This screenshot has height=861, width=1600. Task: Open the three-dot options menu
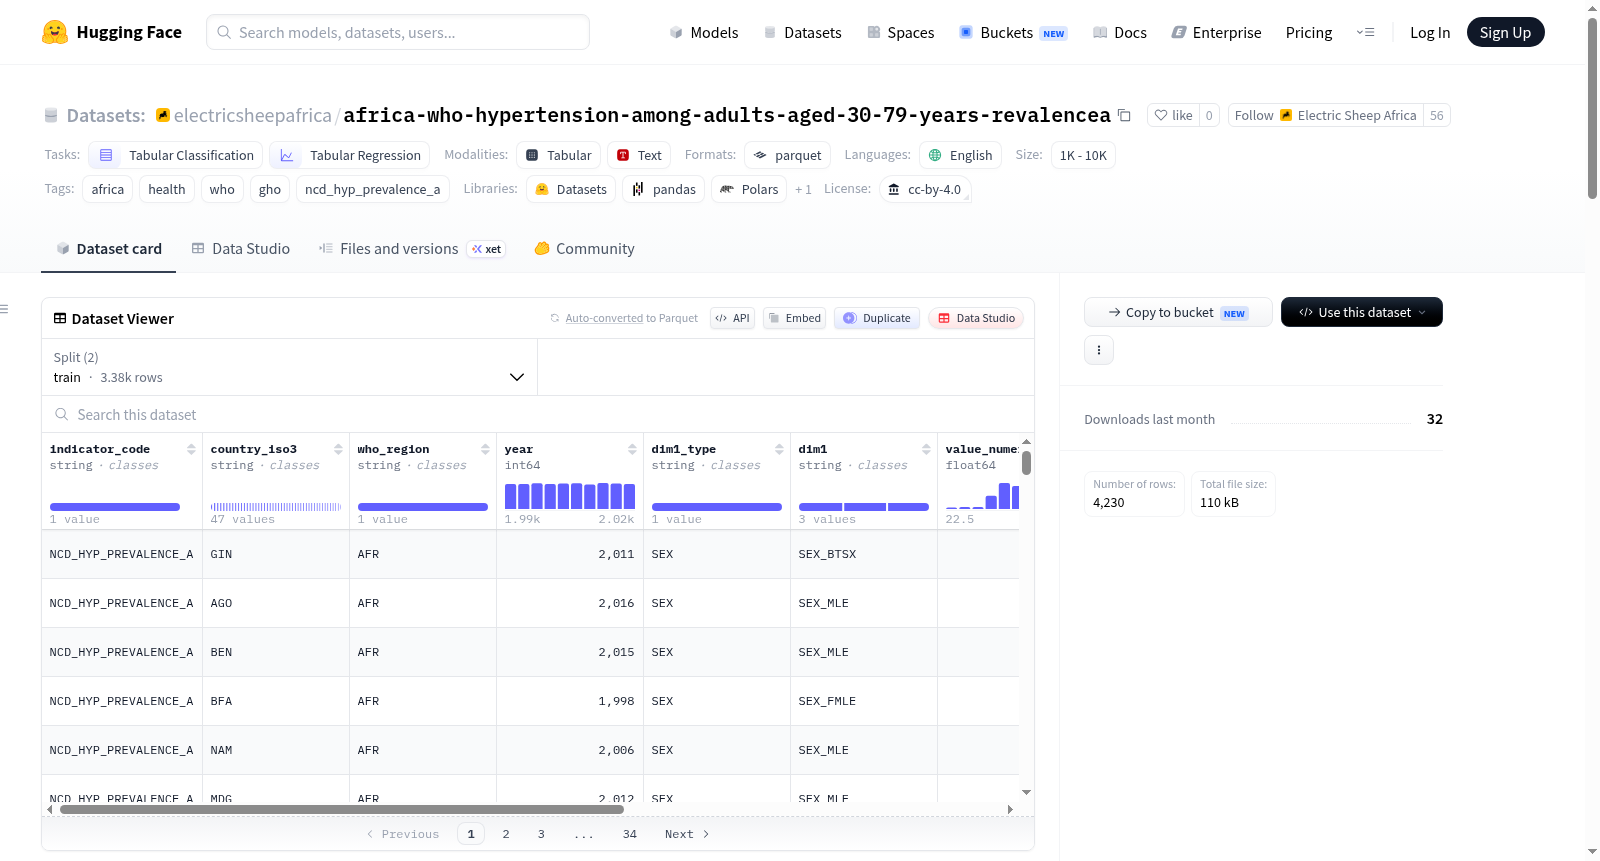[x=1099, y=350]
